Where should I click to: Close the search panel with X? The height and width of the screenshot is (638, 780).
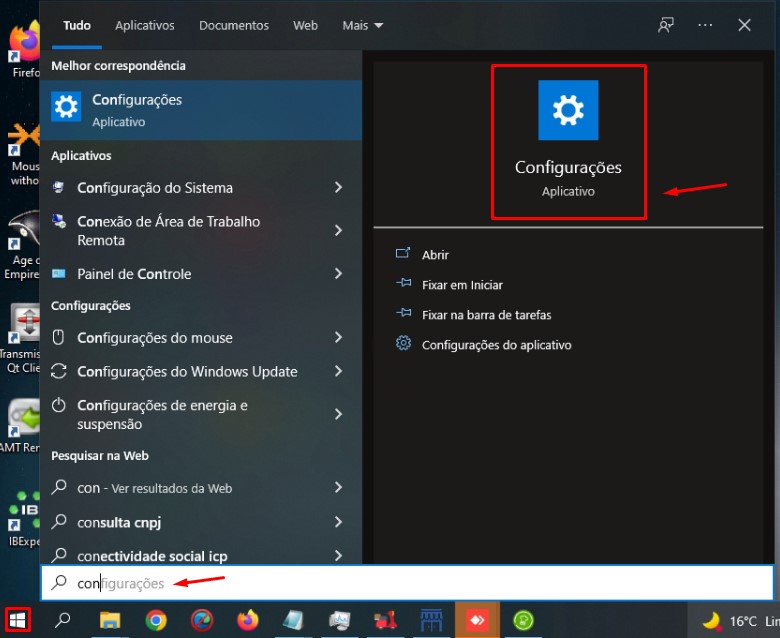pos(744,25)
